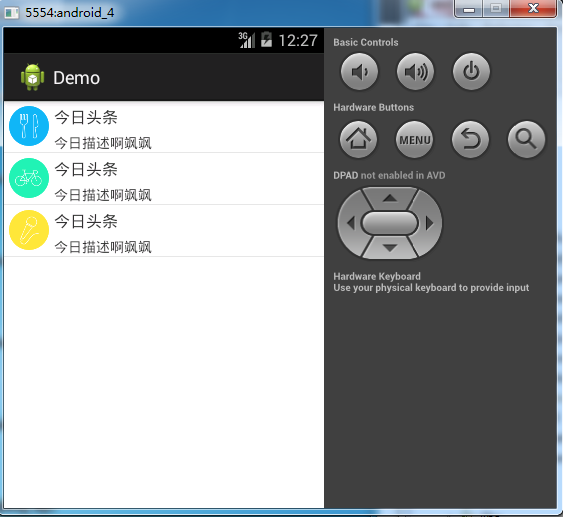The image size is (563, 517).
Task: Select the 今日头条 title beside fork icon
Action: (x=86, y=117)
